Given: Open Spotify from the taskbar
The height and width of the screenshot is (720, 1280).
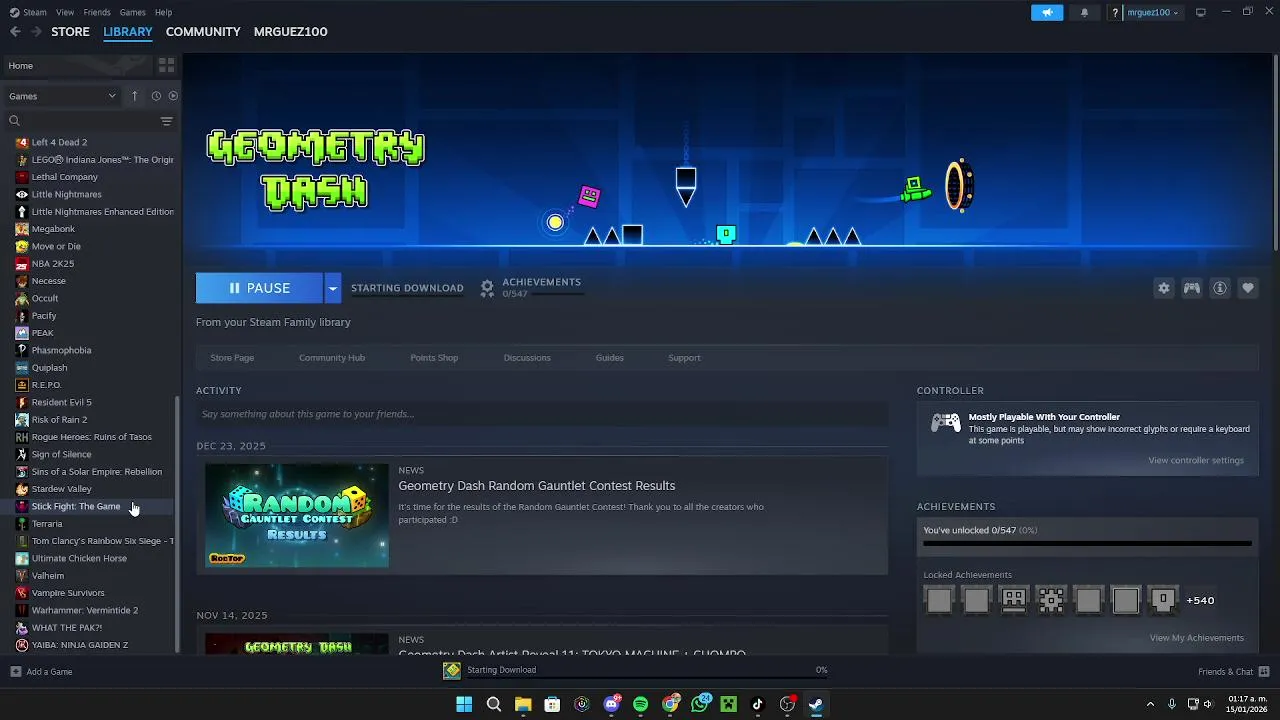Looking at the screenshot, I should click(641, 704).
